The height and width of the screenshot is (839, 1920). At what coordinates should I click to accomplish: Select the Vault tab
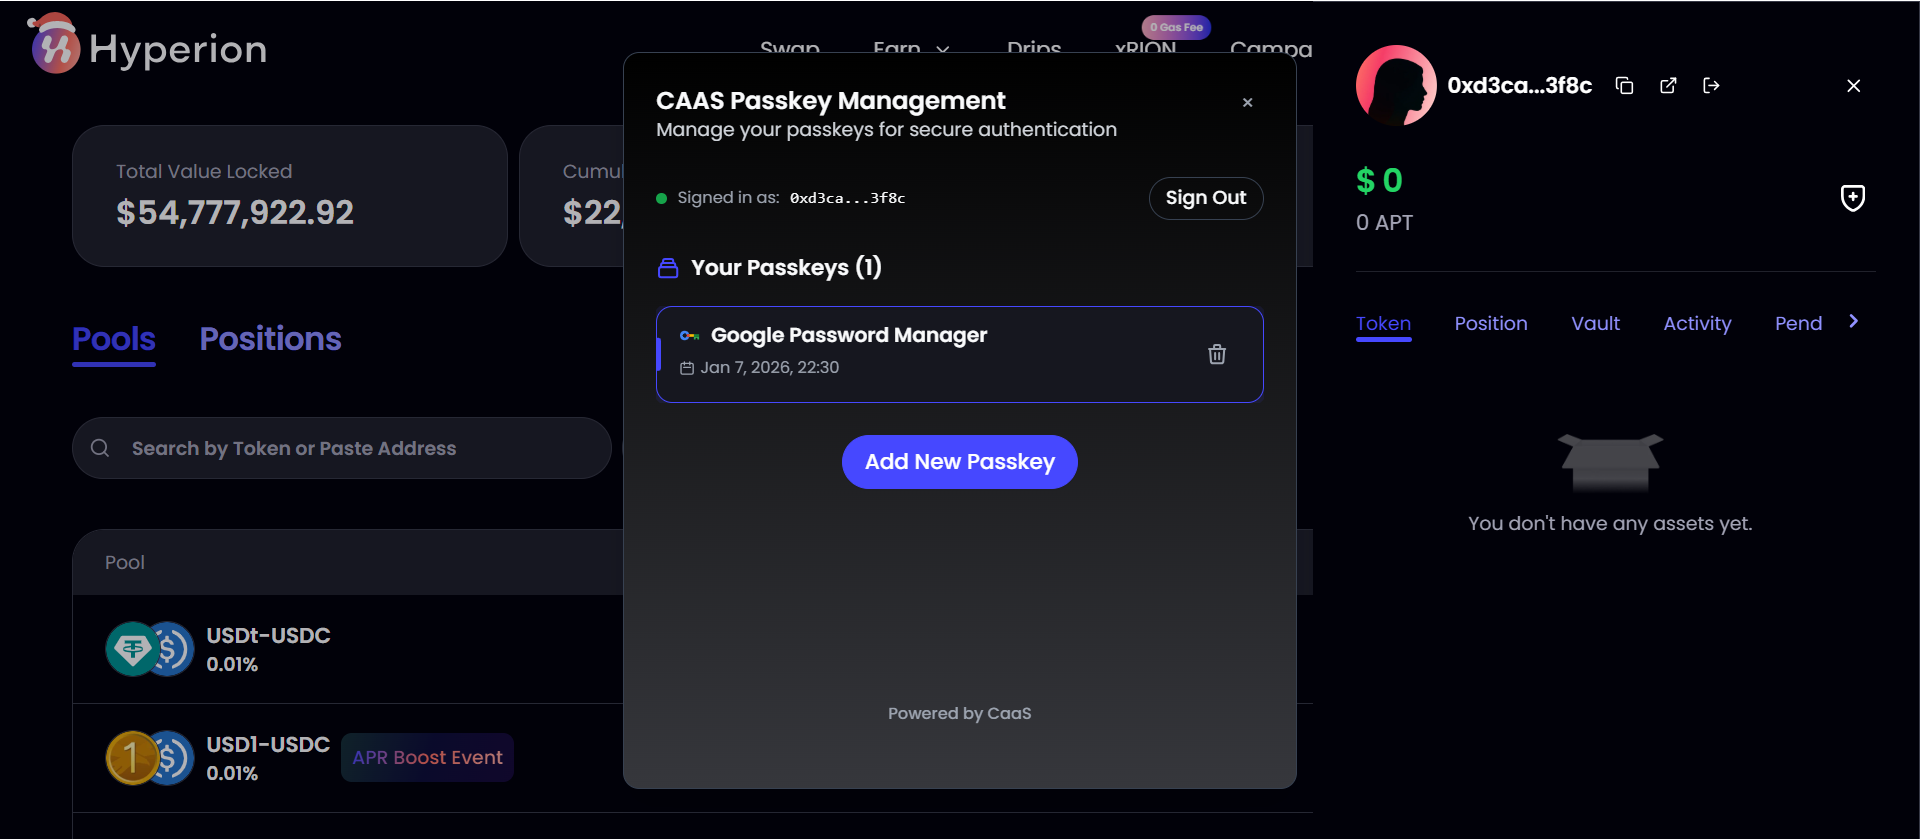pos(1595,323)
